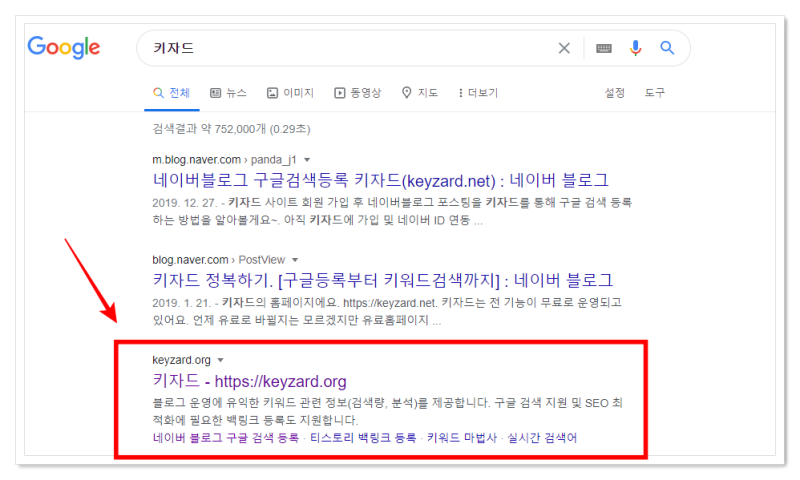Open the 동영상 tab
Viewport: 800px width, 480px height.
click(x=358, y=93)
